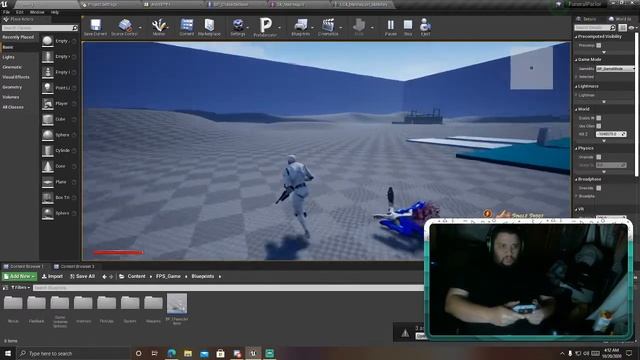
Task: Open the Marketplace toolbar icon
Action: [209, 25]
